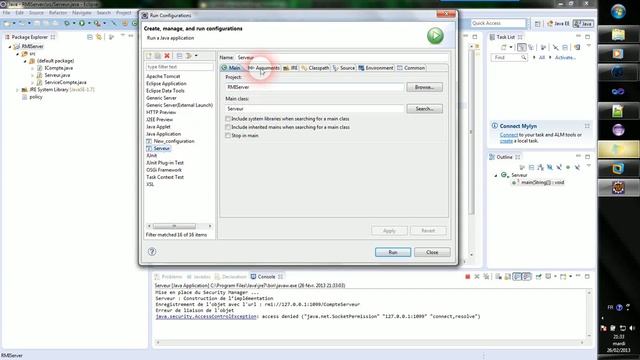Click collapse all configurations icon in dialog
The width and height of the screenshot is (640, 360).
click(179, 56)
